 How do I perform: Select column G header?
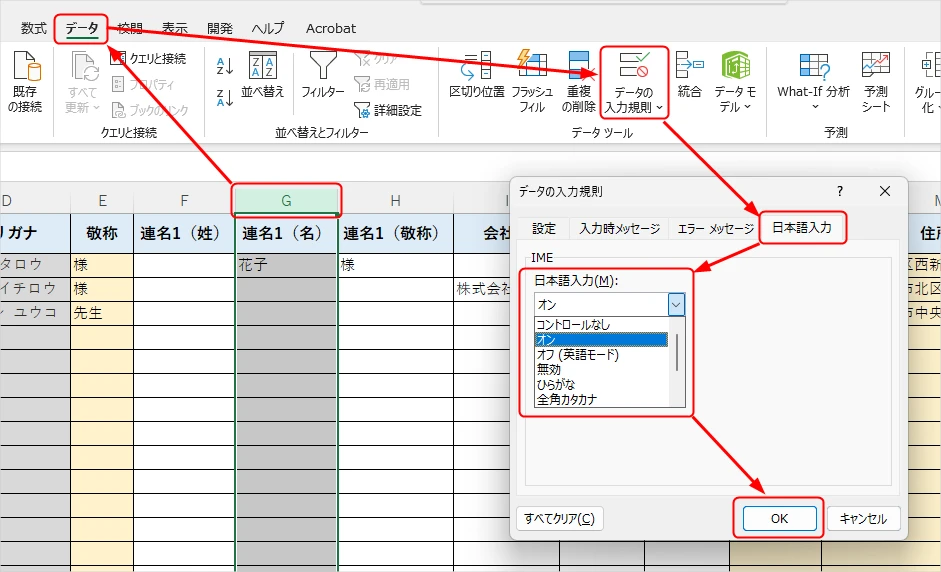coord(286,200)
